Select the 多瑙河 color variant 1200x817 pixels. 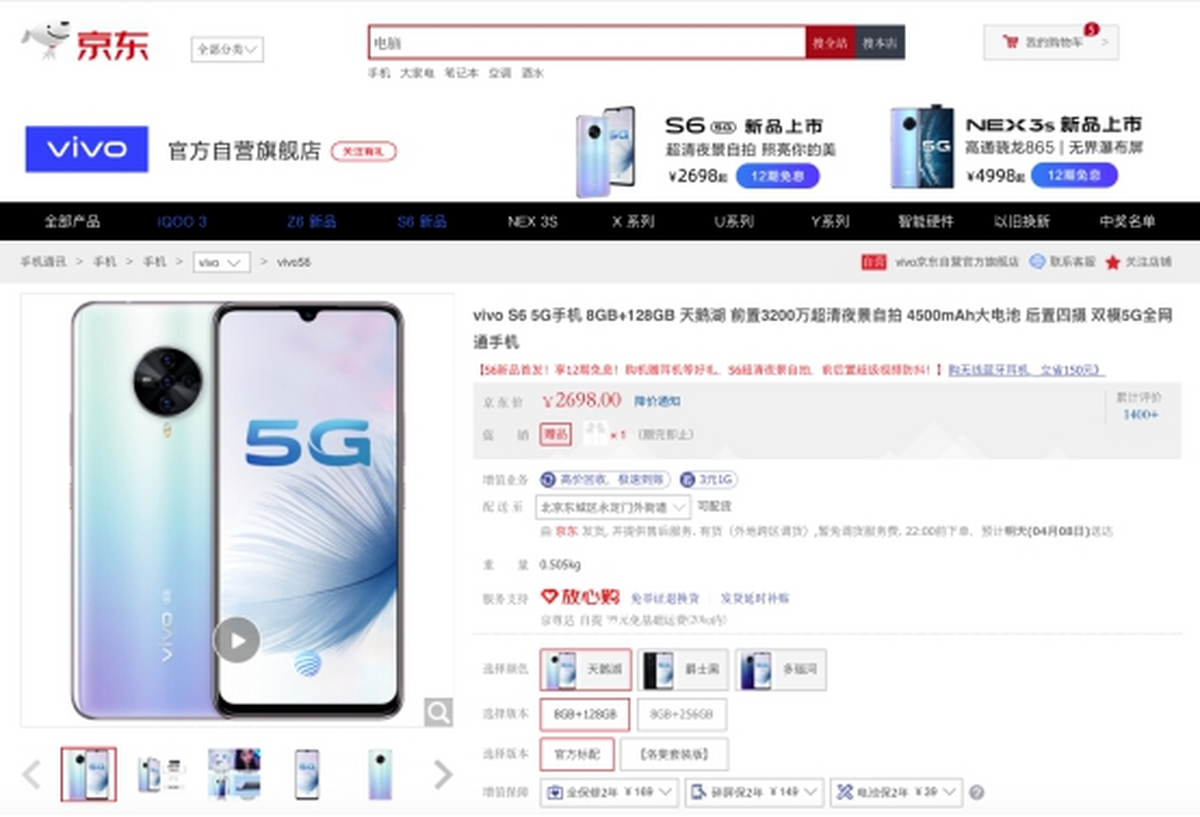[781, 670]
